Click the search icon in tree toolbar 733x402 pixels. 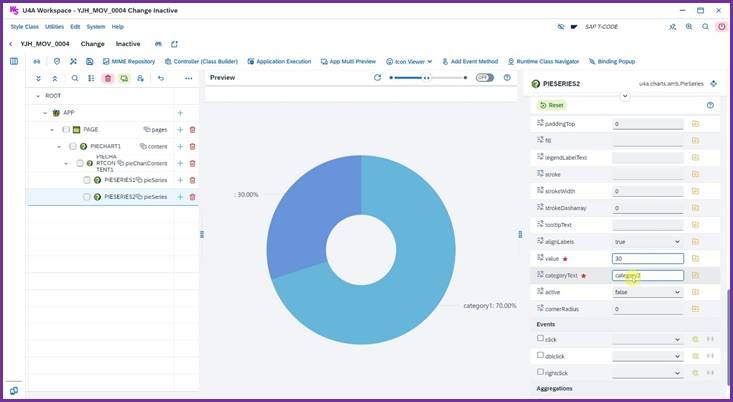pos(75,79)
